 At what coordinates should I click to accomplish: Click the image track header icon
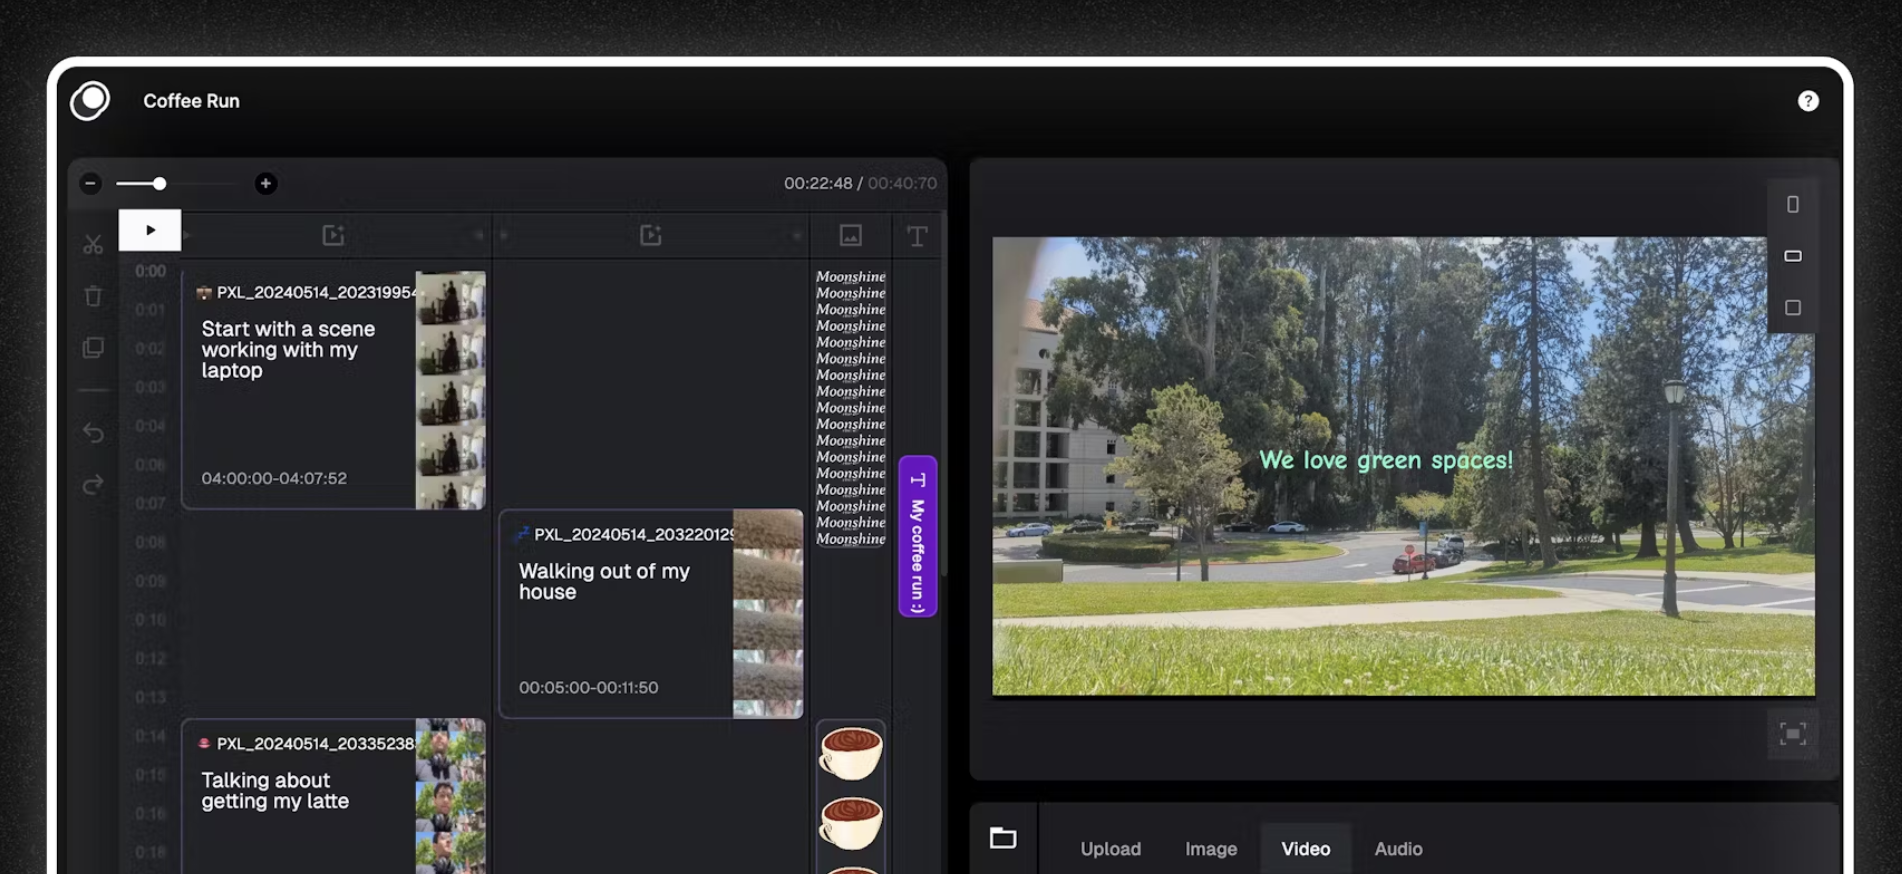coord(850,235)
